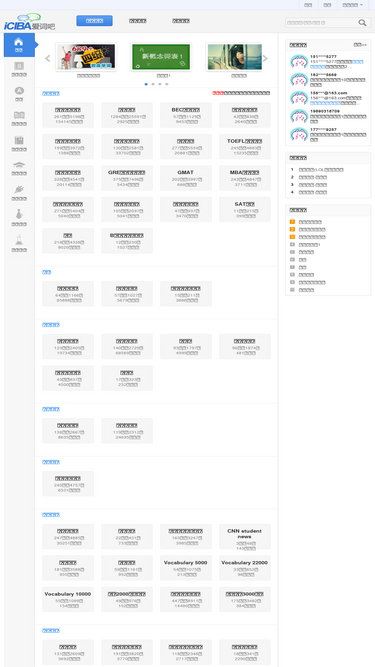Viewport: 375px width, 667px height.
Task: Click username 19890318709 in feed
Action: (325, 111)
